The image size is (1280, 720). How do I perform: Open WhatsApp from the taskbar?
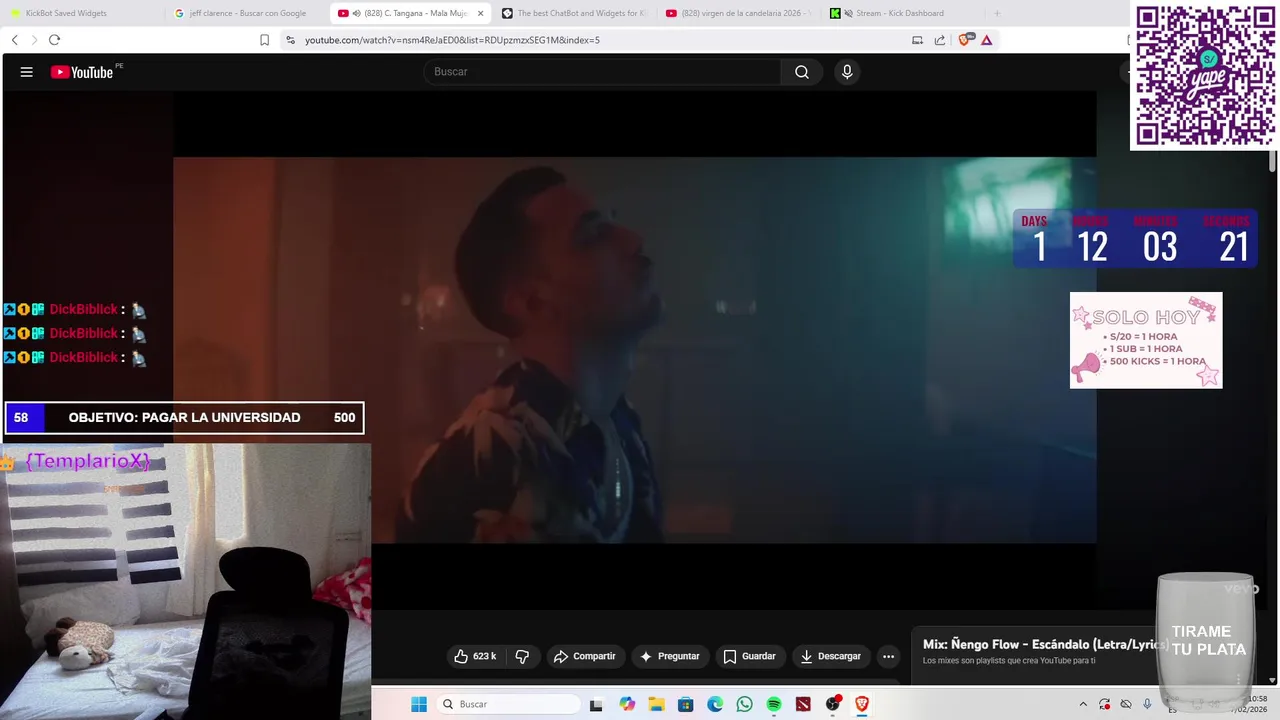(744, 704)
